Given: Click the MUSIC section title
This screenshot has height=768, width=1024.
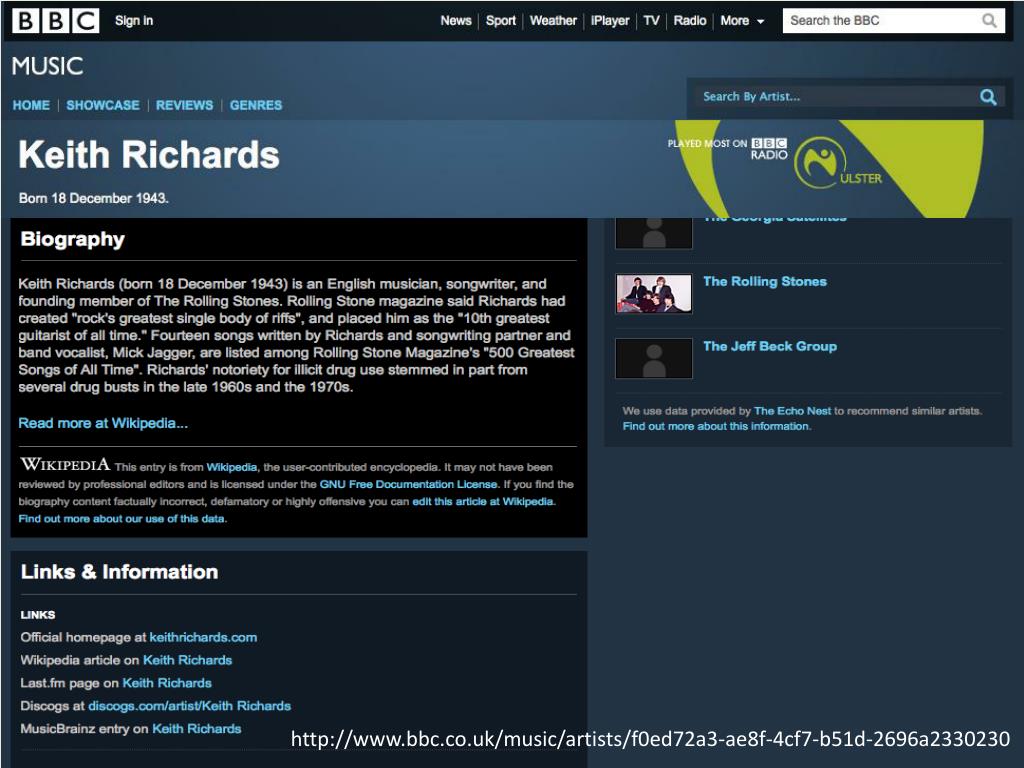Looking at the screenshot, I should 48,66.
